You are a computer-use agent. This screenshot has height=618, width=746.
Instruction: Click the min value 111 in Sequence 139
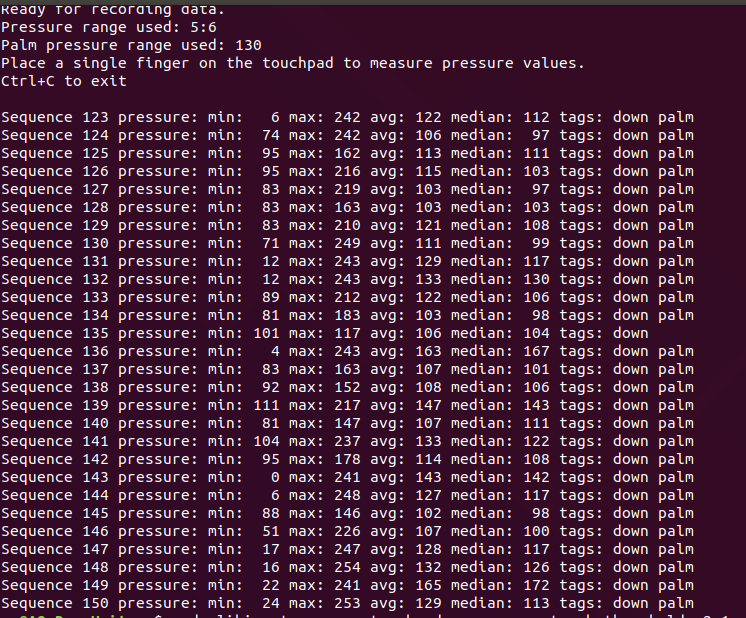coord(266,405)
